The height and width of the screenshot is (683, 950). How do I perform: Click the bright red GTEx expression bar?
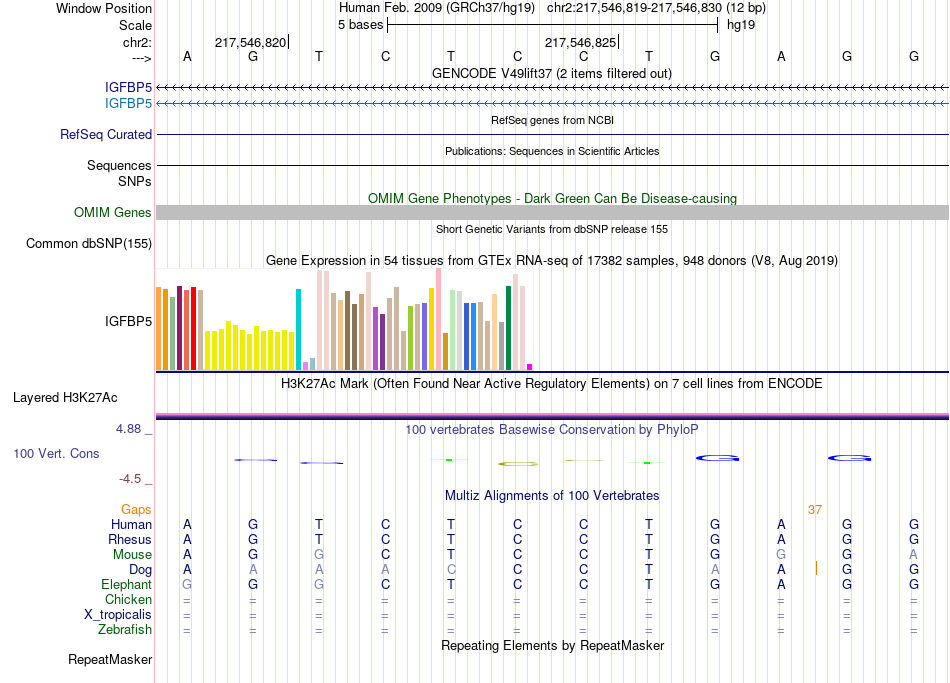(x=193, y=328)
